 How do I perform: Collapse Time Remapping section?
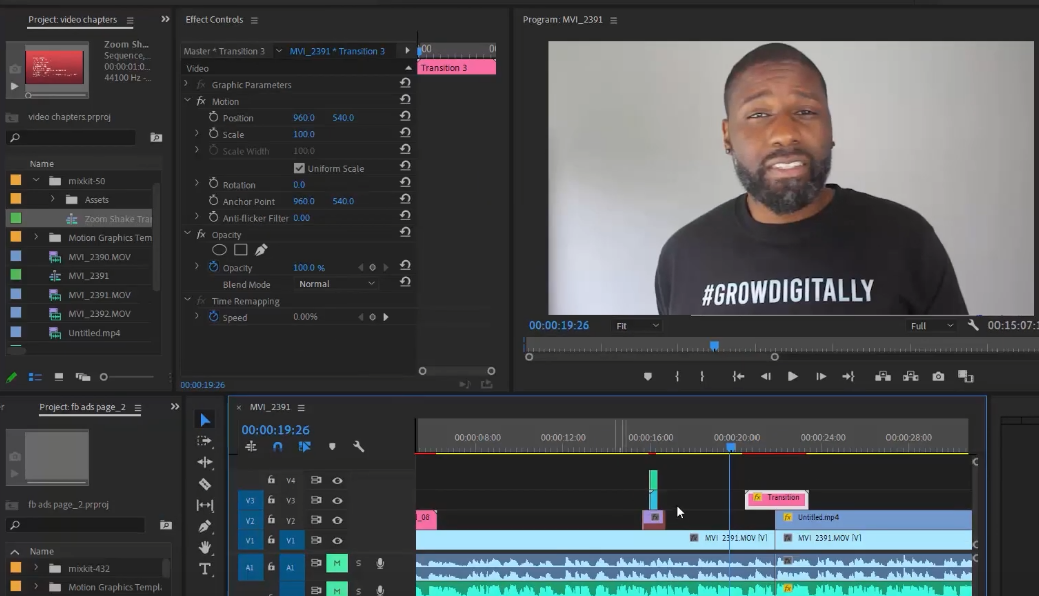[188, 300]
